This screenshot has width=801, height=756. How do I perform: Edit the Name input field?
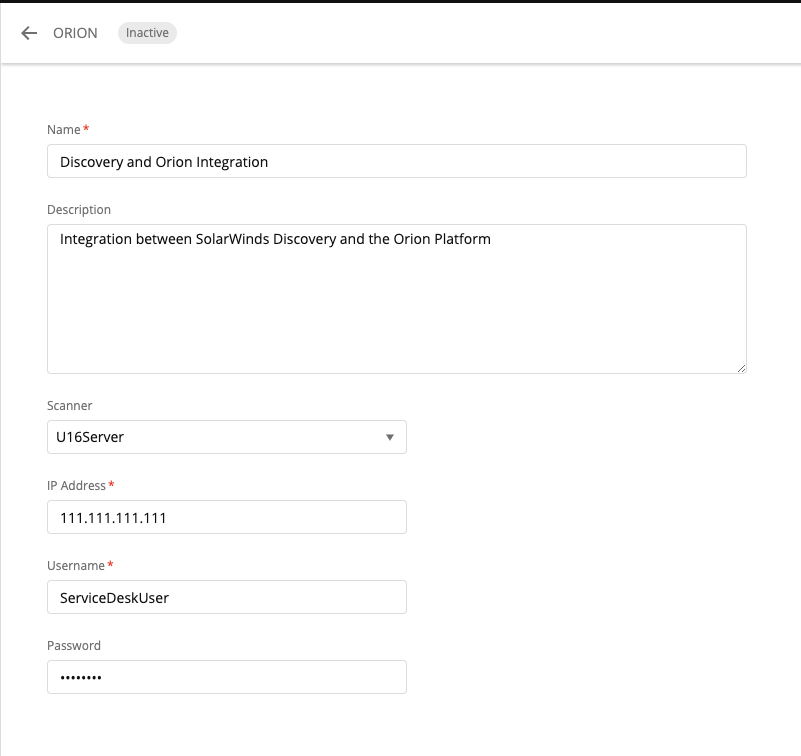pyautogui.click(x=397, y=161)
